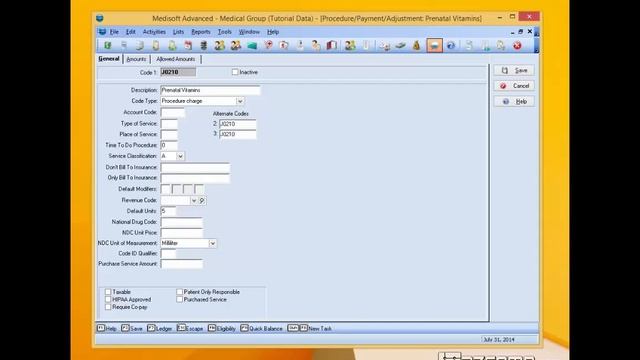640x360 pixels.
Task: Open the Activities menu
Action: point(154,31)
